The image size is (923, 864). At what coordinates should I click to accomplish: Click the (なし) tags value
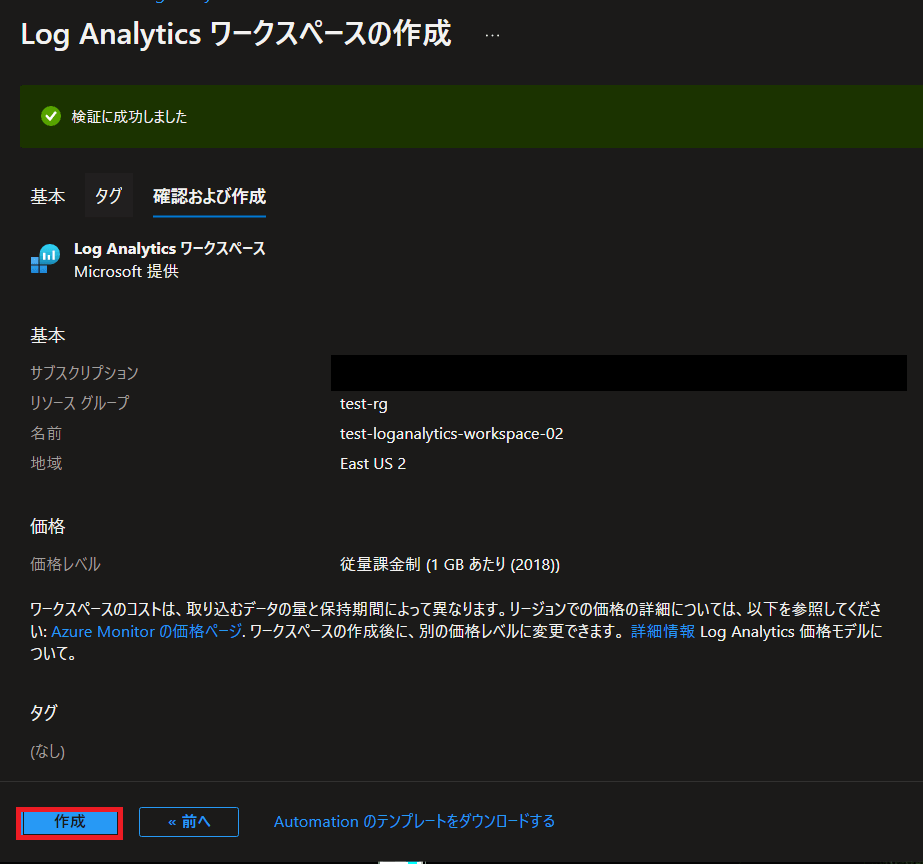[x=48, y=751]
